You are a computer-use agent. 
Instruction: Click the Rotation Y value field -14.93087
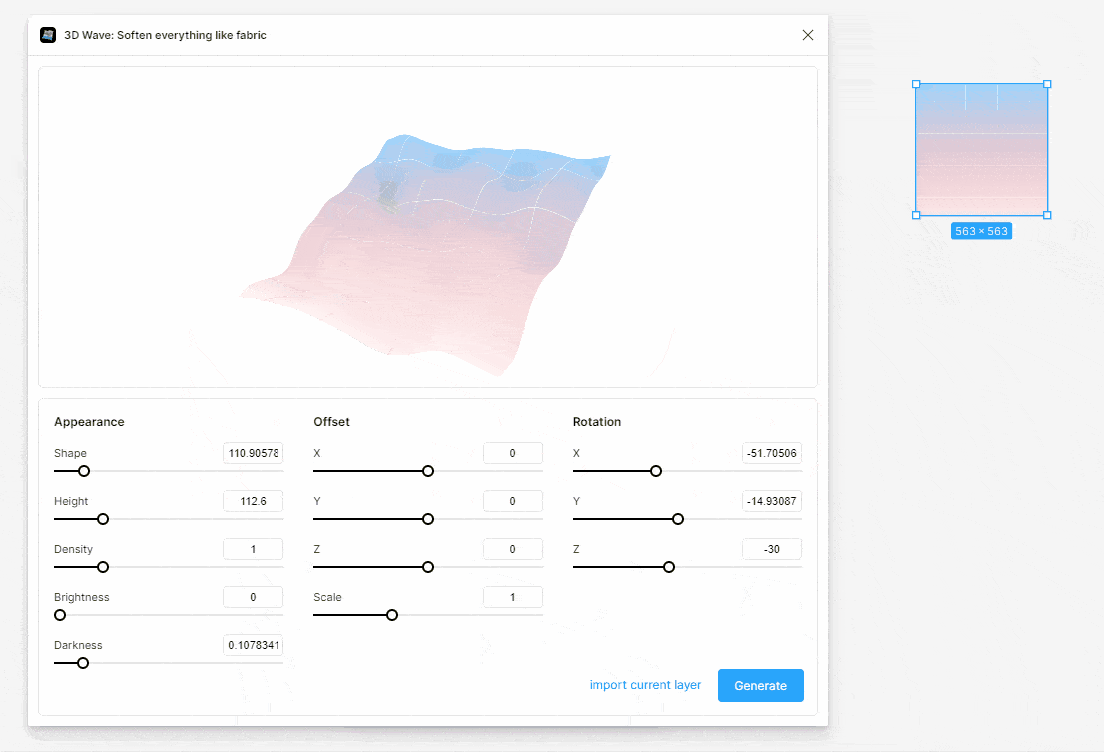point(772,501)
